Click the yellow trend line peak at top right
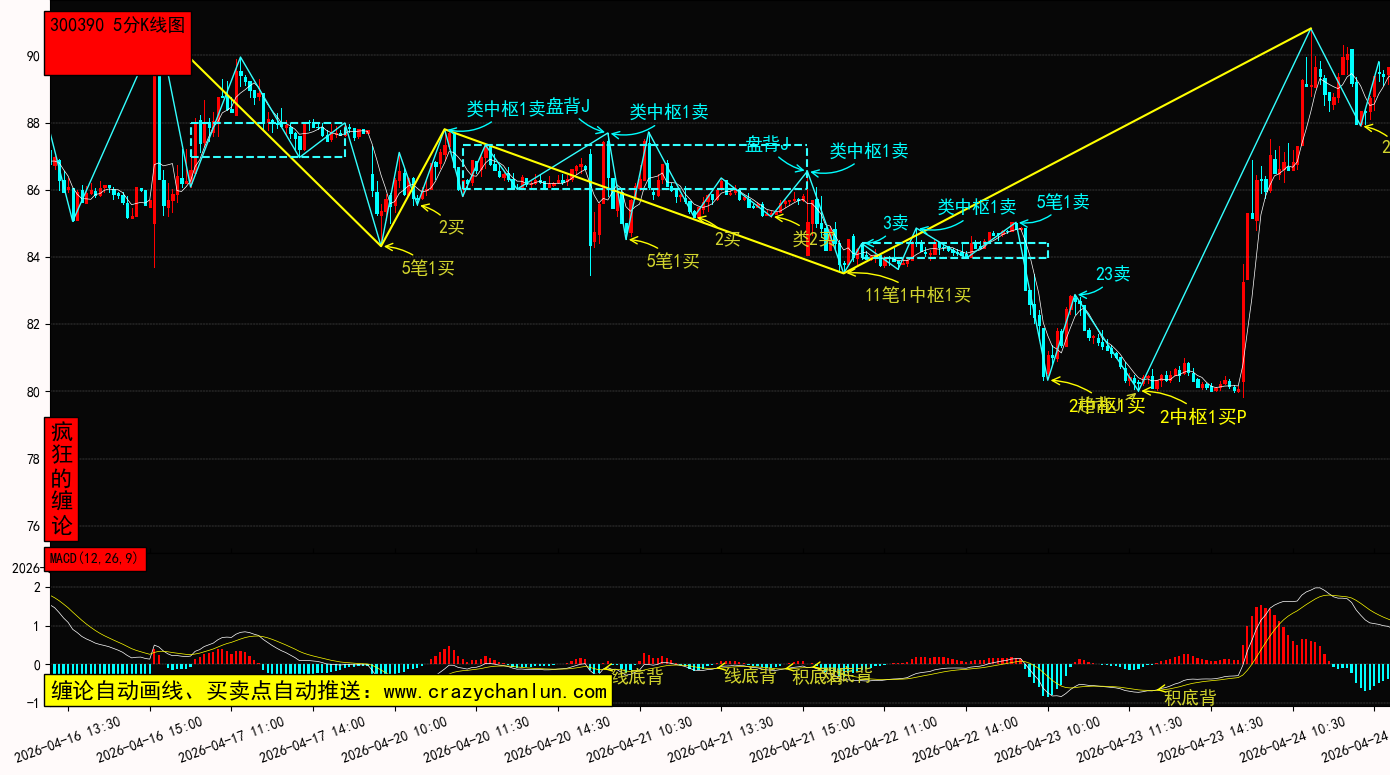The height and width of the screenshot is (775, 1390). point(1310,29)
